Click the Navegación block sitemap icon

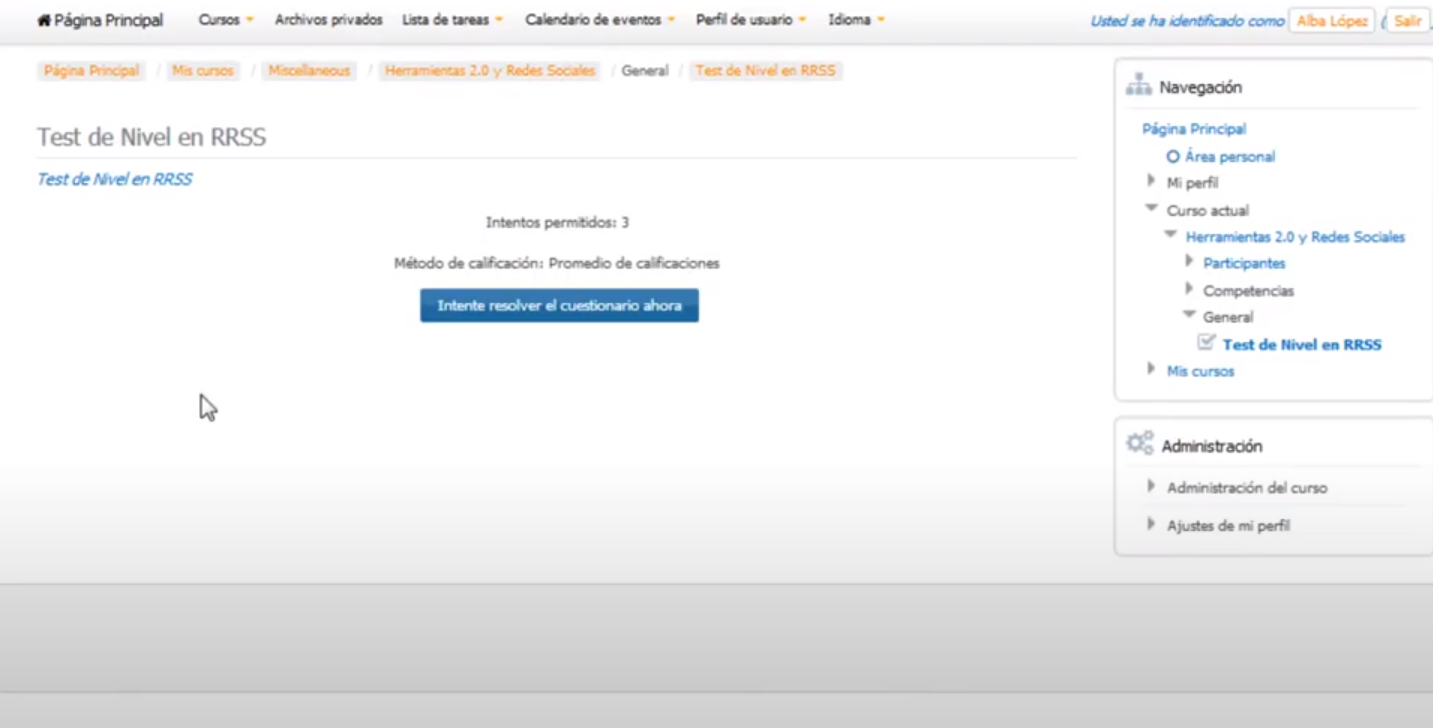point(1139,86)
